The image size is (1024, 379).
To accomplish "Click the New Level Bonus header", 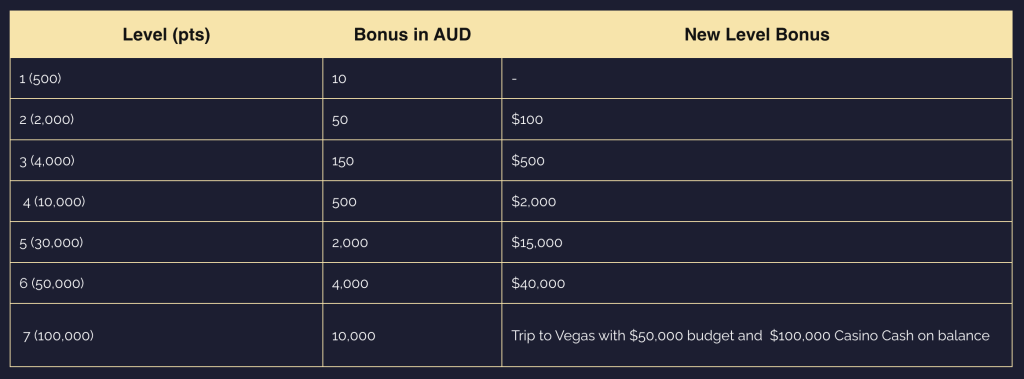I will 757,35.
